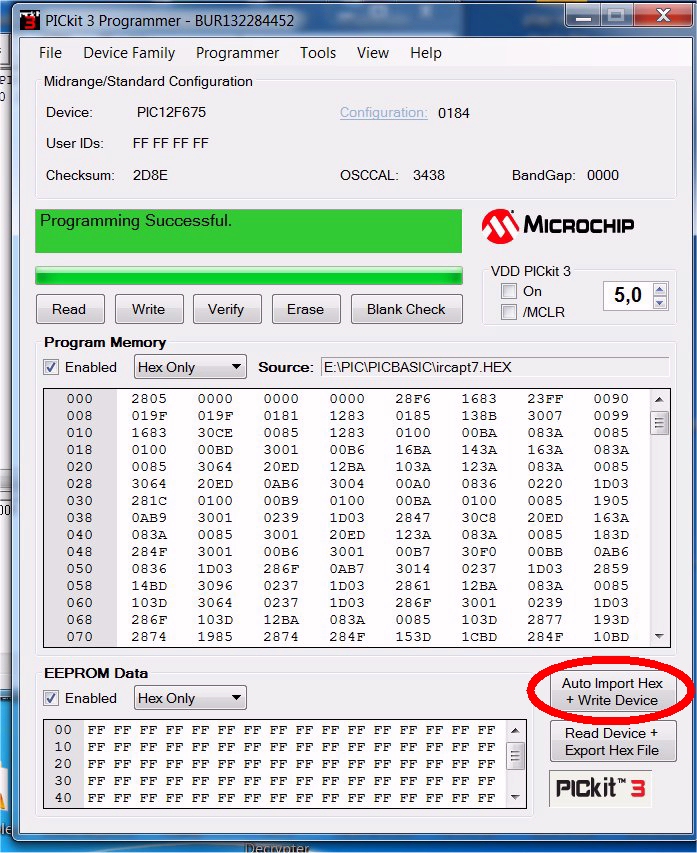The image size is (697, 853).
Task: Click the Blank Check button
Action: point(407,309)
